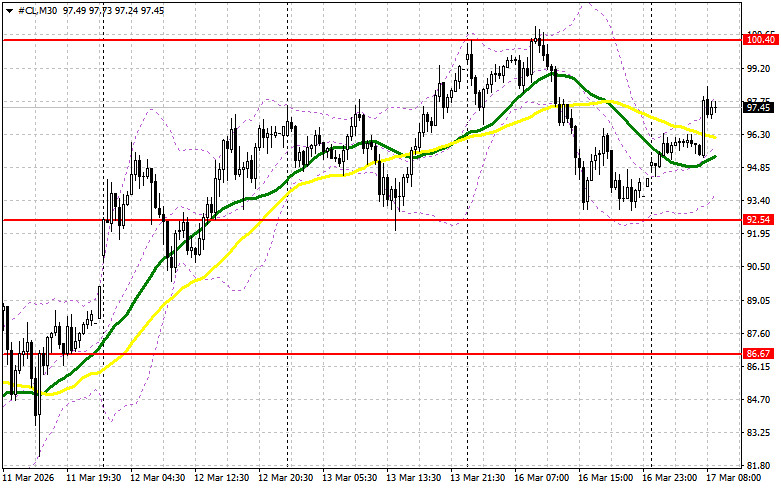781x489 pixels.
Task: Click the 13 Mar 21:30 time label
Action: click(478, 478)
